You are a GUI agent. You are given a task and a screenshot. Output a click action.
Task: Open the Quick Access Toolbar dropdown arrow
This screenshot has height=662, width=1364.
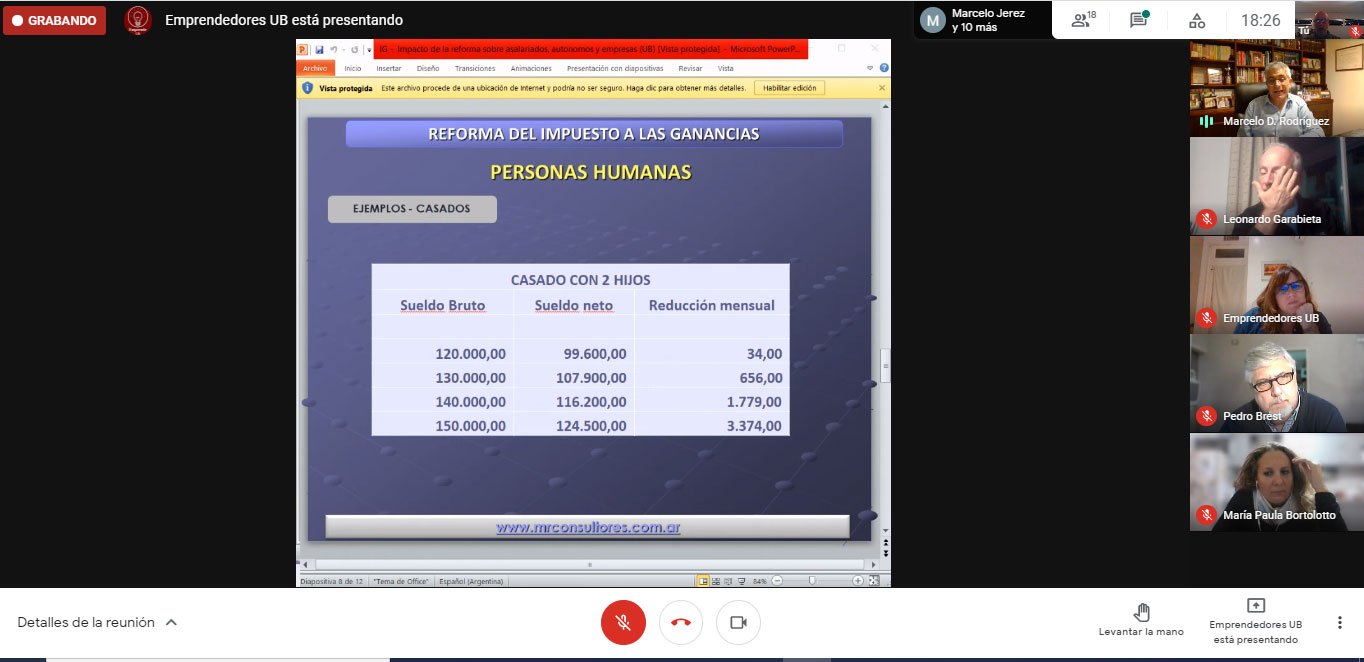pyautogui.click(x=368, y=49)
